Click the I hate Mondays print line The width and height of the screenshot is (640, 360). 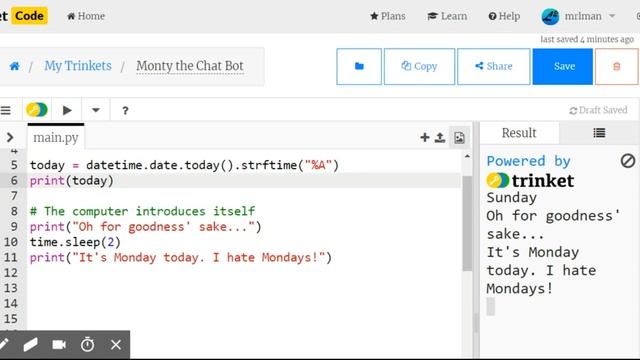pyautogui.click(x=180, y=258)
